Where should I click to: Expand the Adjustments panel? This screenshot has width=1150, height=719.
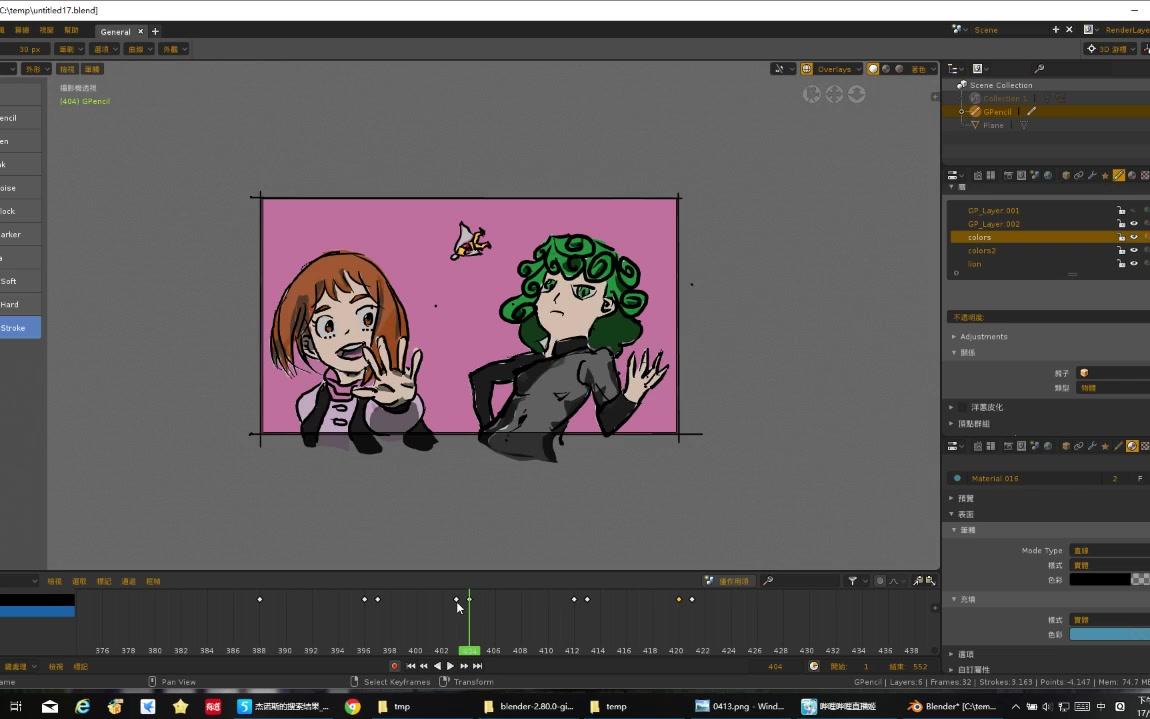coord(984,337)
